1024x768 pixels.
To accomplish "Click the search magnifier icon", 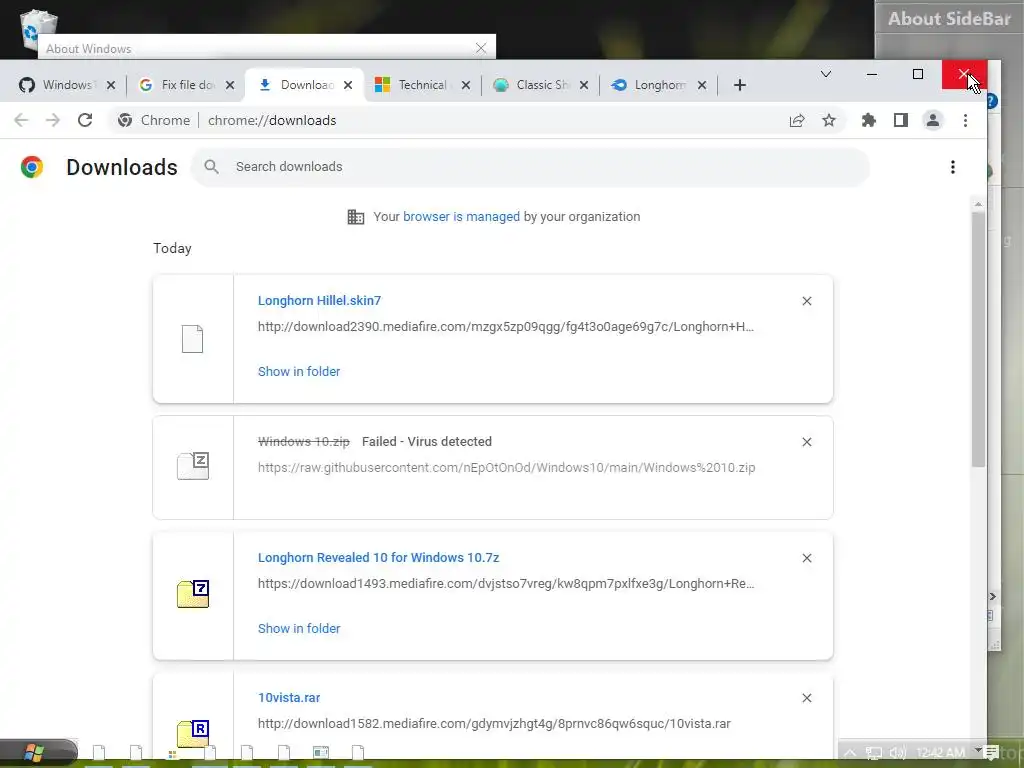I will pyautogui.click(x=211, y=167).
